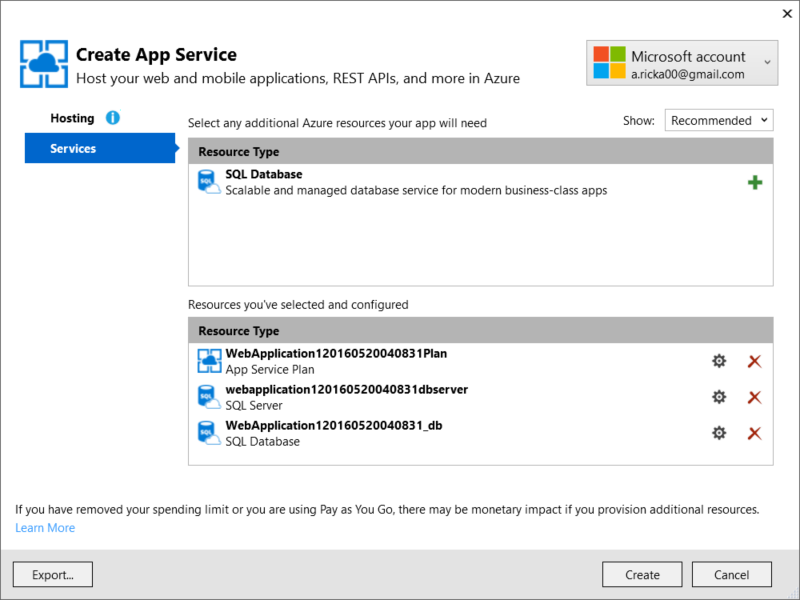Viewport: 800px width, 600px height.
Task: Click the SQL Database description text
Action: [x=416, y=190]
